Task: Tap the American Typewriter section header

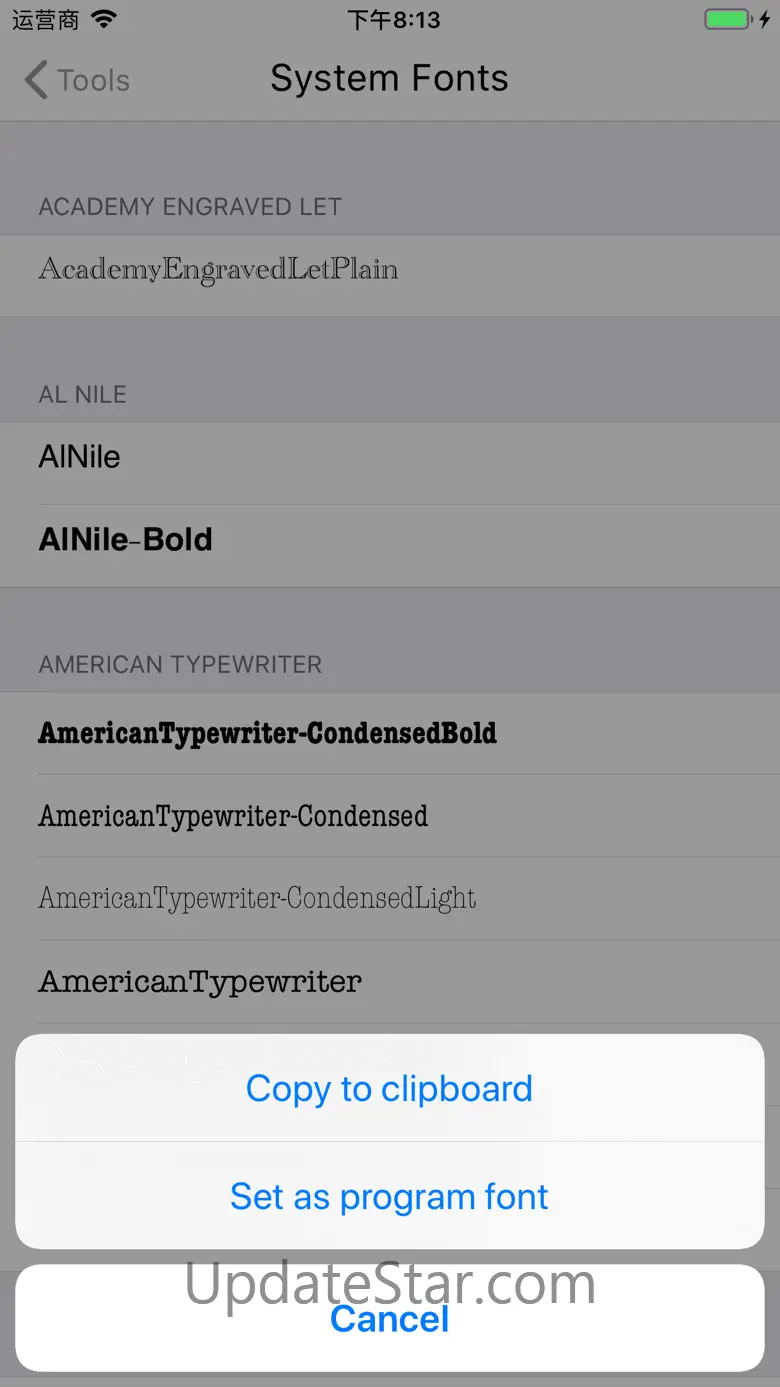Action: pos(180,665)
